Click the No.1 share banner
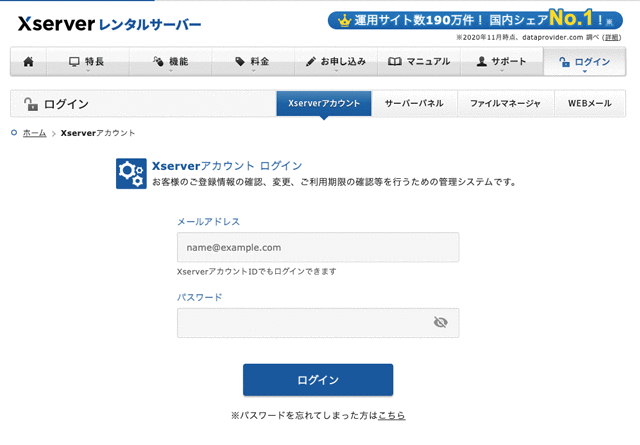 tap(475, 20)
